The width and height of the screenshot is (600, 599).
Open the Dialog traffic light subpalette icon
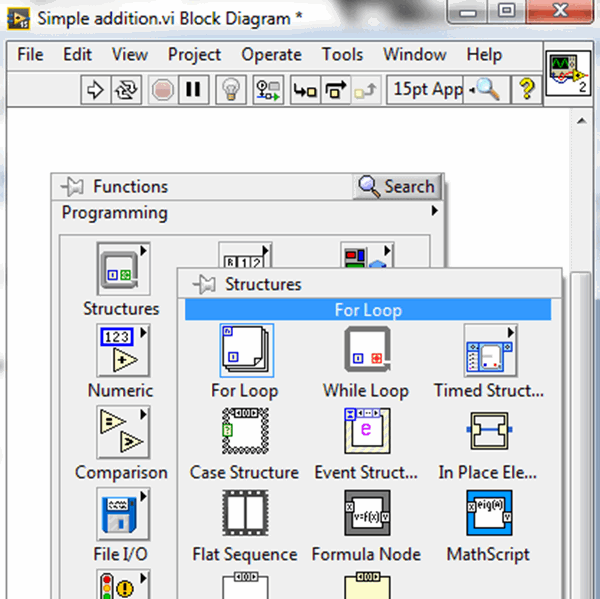point(123,584)
